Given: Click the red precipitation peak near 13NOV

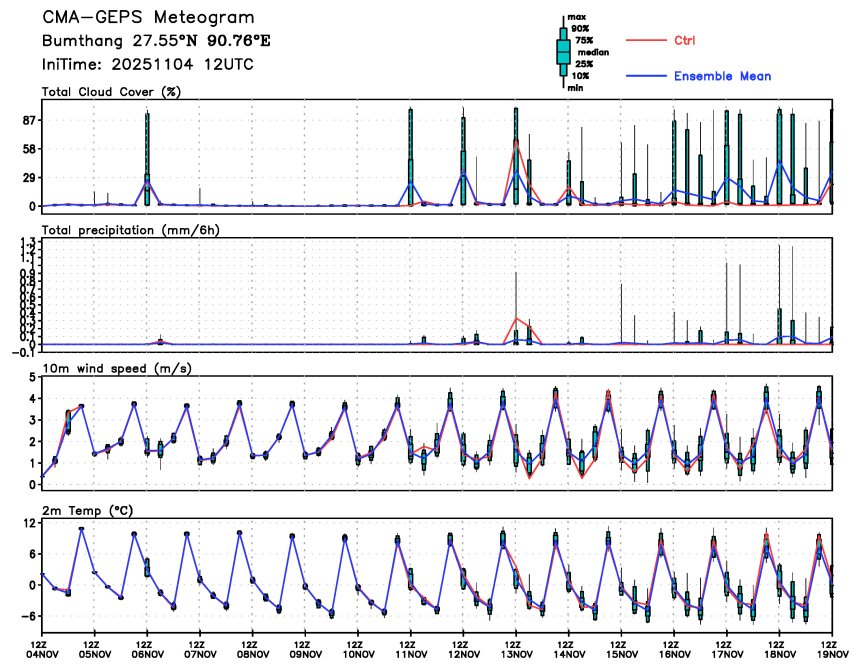Looking at the screenshot, I should 516,318.
